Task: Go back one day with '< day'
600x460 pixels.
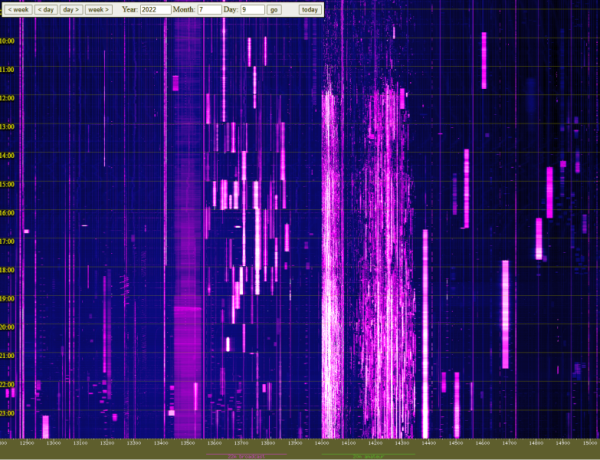Action: 46,9
